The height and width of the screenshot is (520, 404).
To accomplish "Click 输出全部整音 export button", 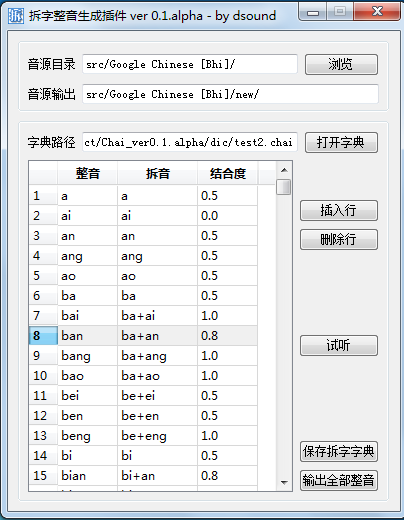I will tap(339, 480).
